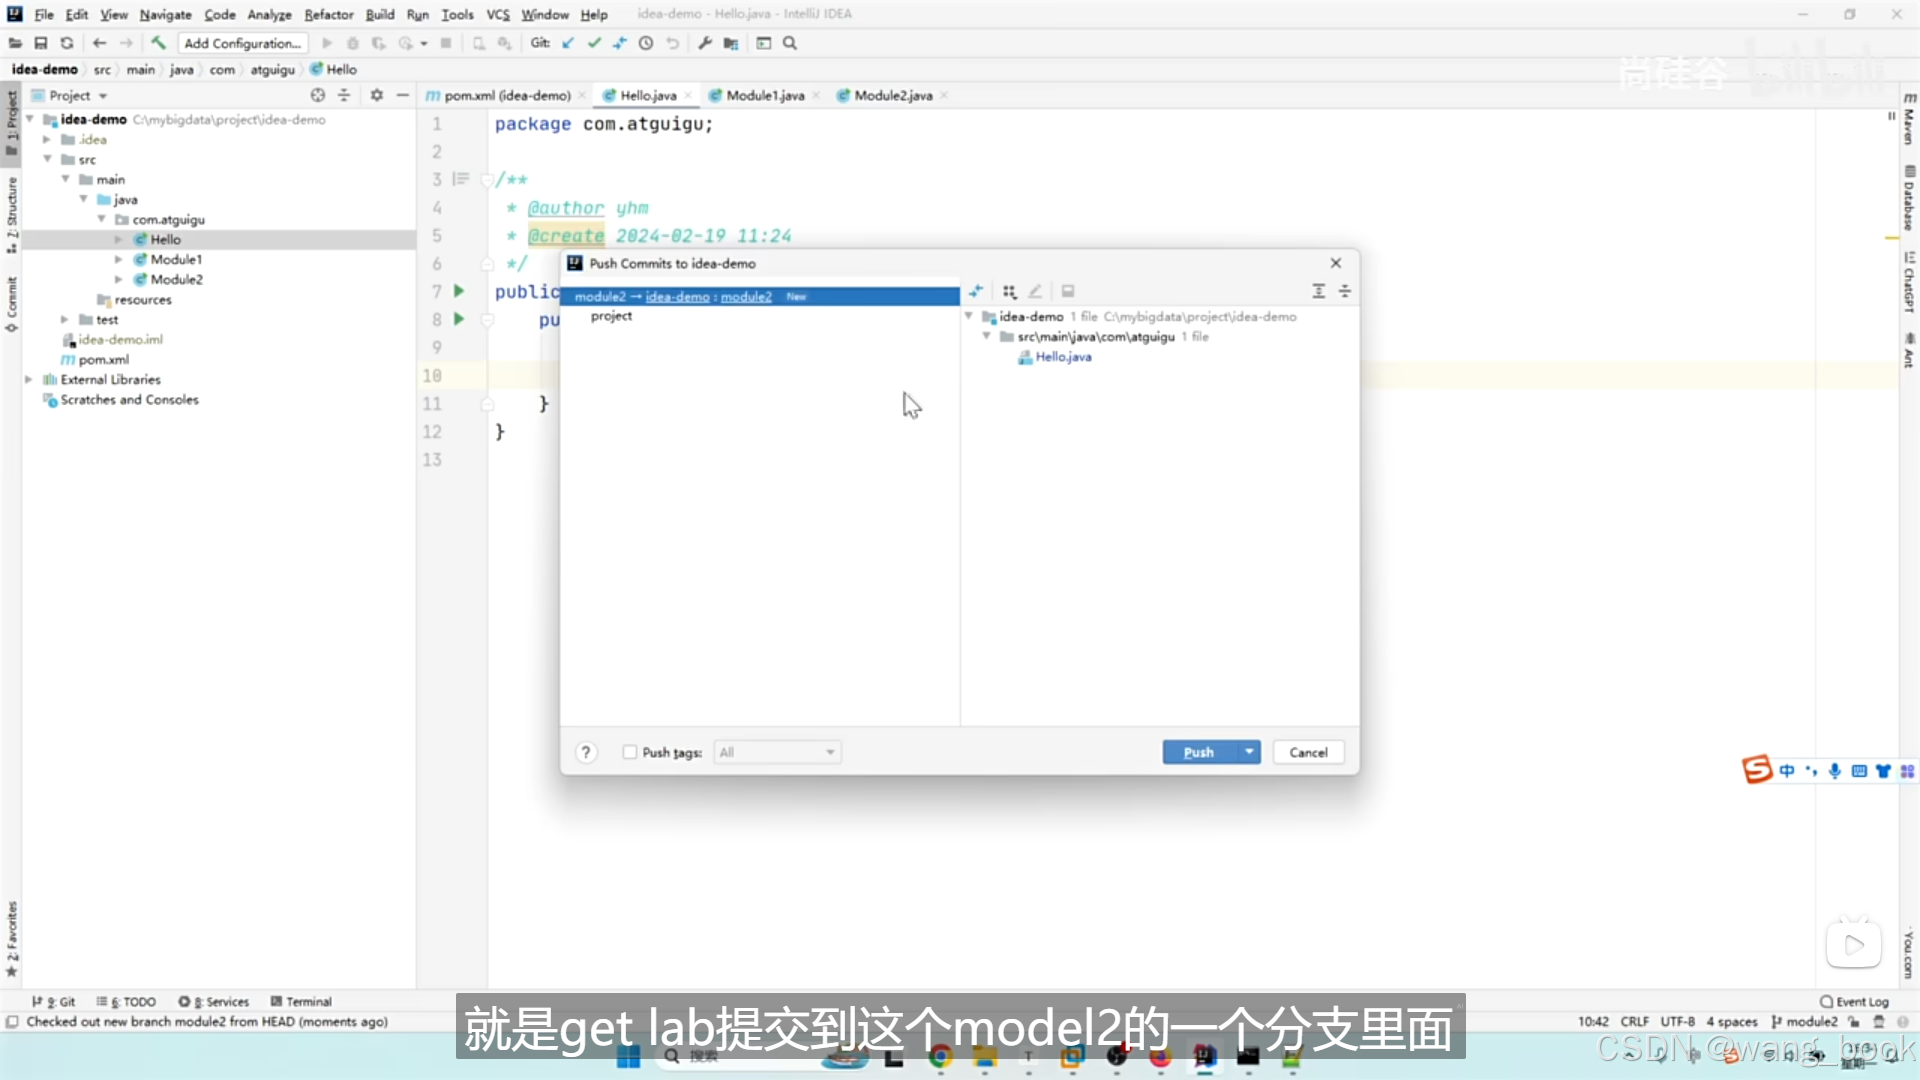The width and height of the screenshot is (1920, 1080).
Task: Enable Push tags checkbox
Action: [x=630, y=752]
